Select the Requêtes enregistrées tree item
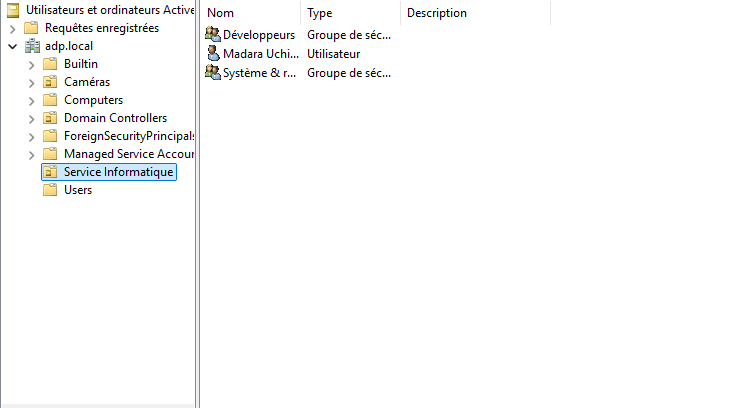Image resolution: width=751 pixels, height=408 pixels. tap(102, 28)
